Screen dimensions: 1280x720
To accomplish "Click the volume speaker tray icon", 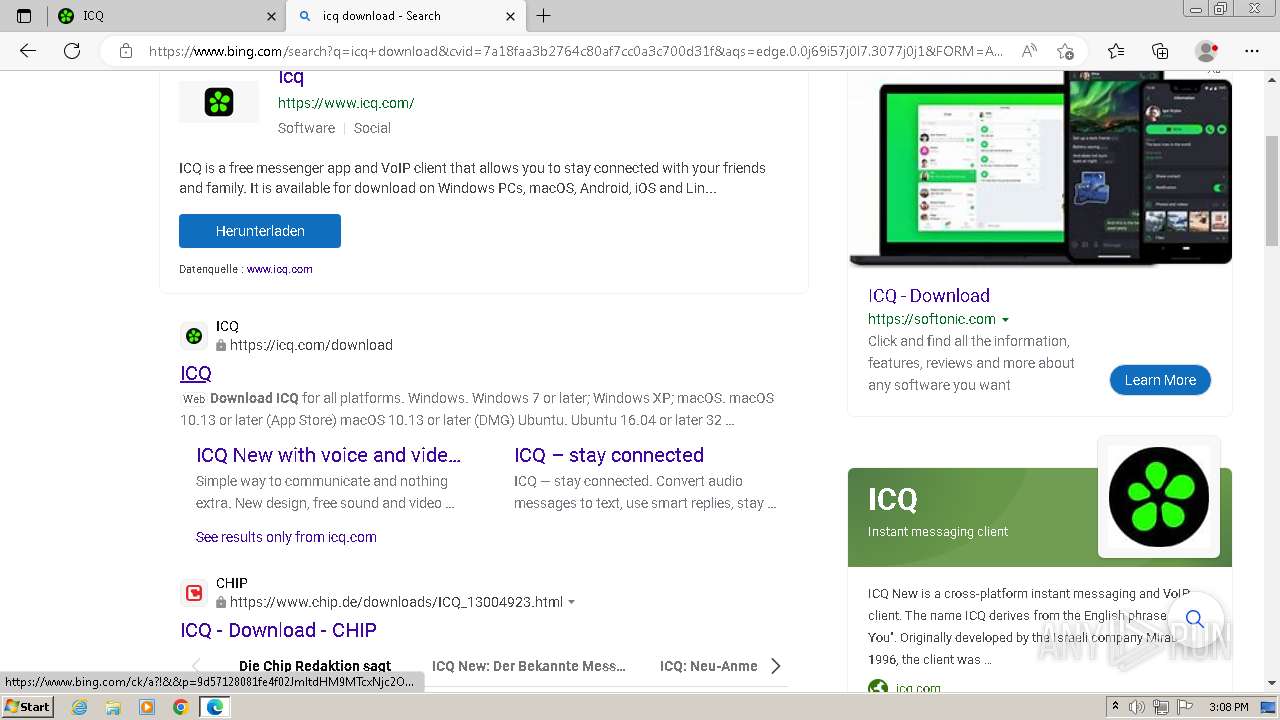I will (x=1137, y=707).
